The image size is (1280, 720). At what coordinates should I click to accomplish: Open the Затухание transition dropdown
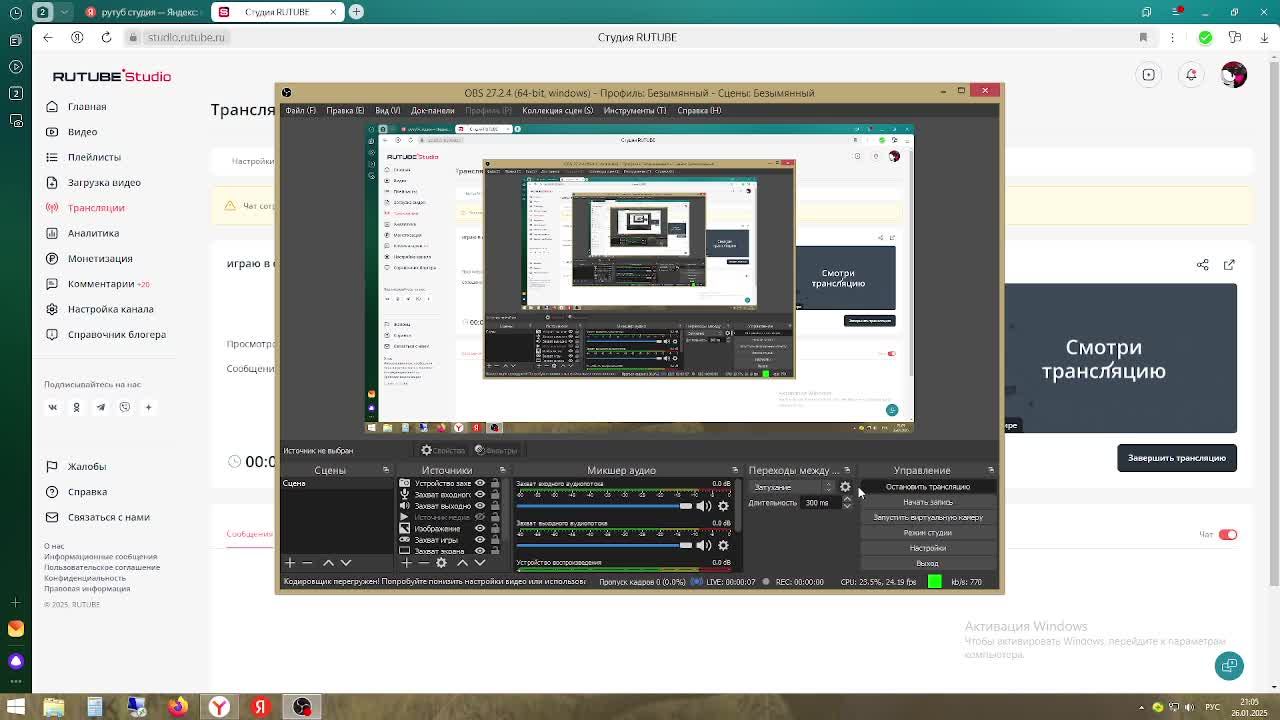tap(792, 487)
